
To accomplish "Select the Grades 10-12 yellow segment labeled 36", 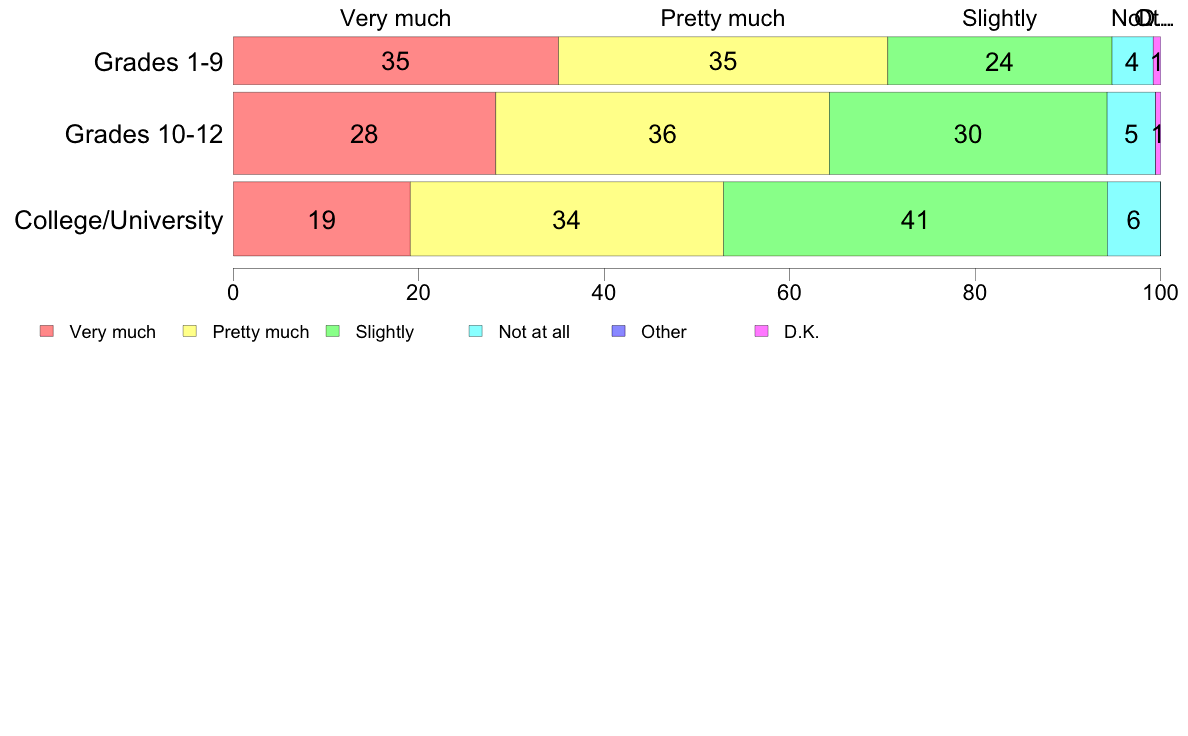I will coord(662,133).
